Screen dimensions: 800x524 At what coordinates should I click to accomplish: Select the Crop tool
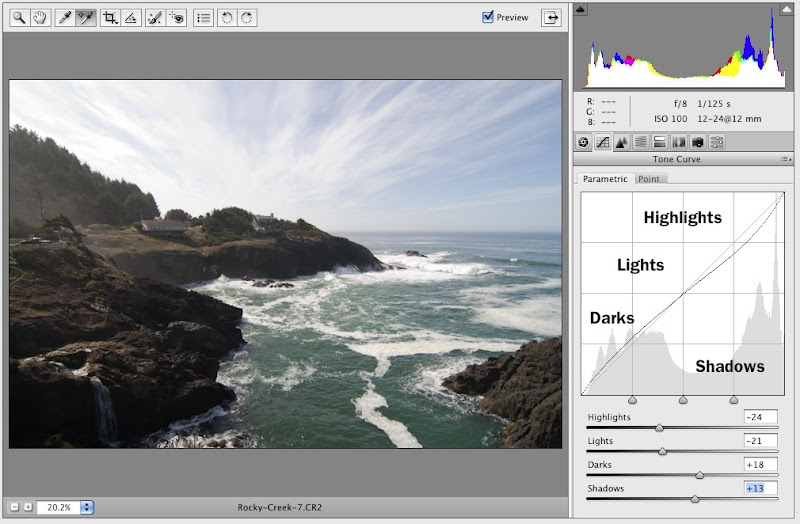[110, 18]
